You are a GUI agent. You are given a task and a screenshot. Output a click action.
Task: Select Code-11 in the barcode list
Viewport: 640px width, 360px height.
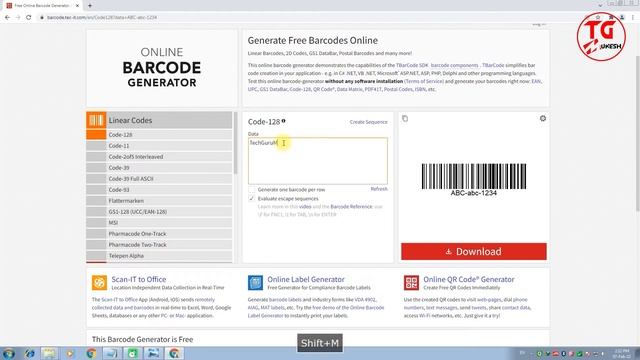click(x=159, y=146)
